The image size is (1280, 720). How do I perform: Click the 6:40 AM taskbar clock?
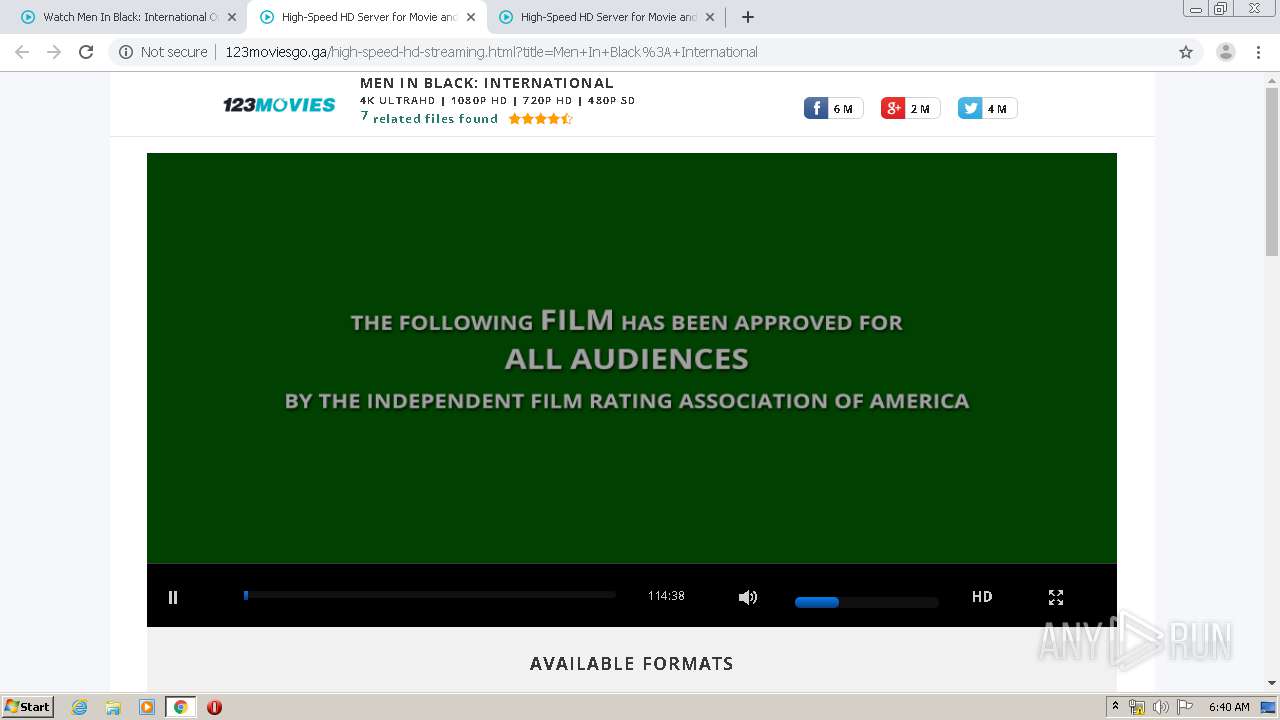point(1229,707)
